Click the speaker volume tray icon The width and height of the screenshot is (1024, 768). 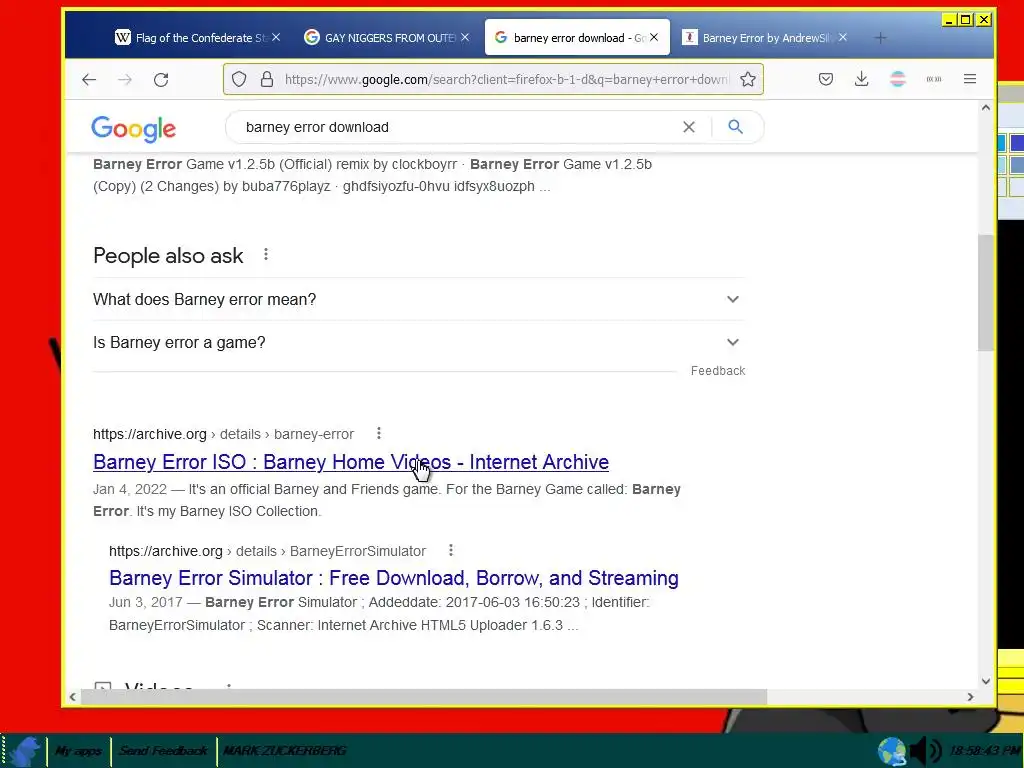click(x=925, y=751)
